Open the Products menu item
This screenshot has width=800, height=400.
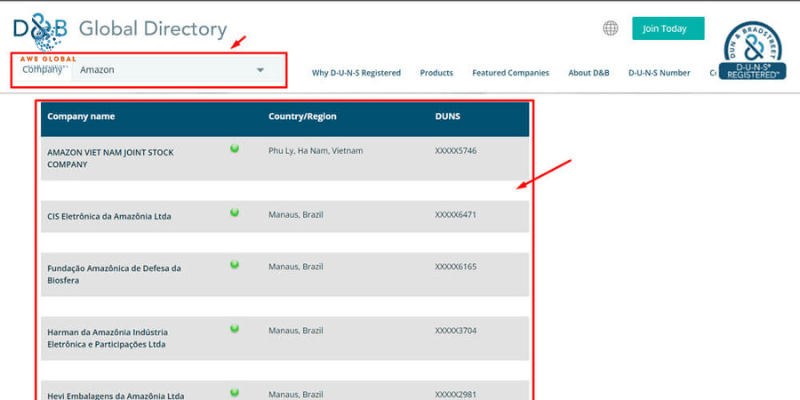[x=436, y=73]
